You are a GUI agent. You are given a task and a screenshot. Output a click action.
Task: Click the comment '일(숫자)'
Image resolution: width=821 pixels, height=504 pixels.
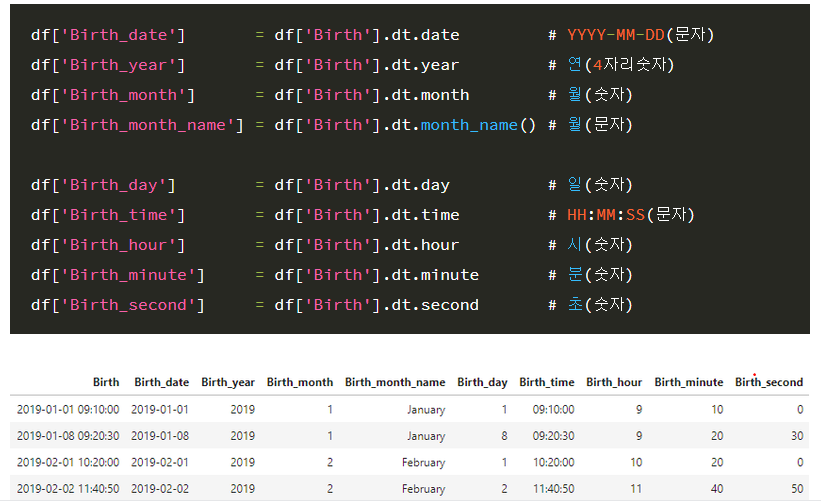point(600,185)
